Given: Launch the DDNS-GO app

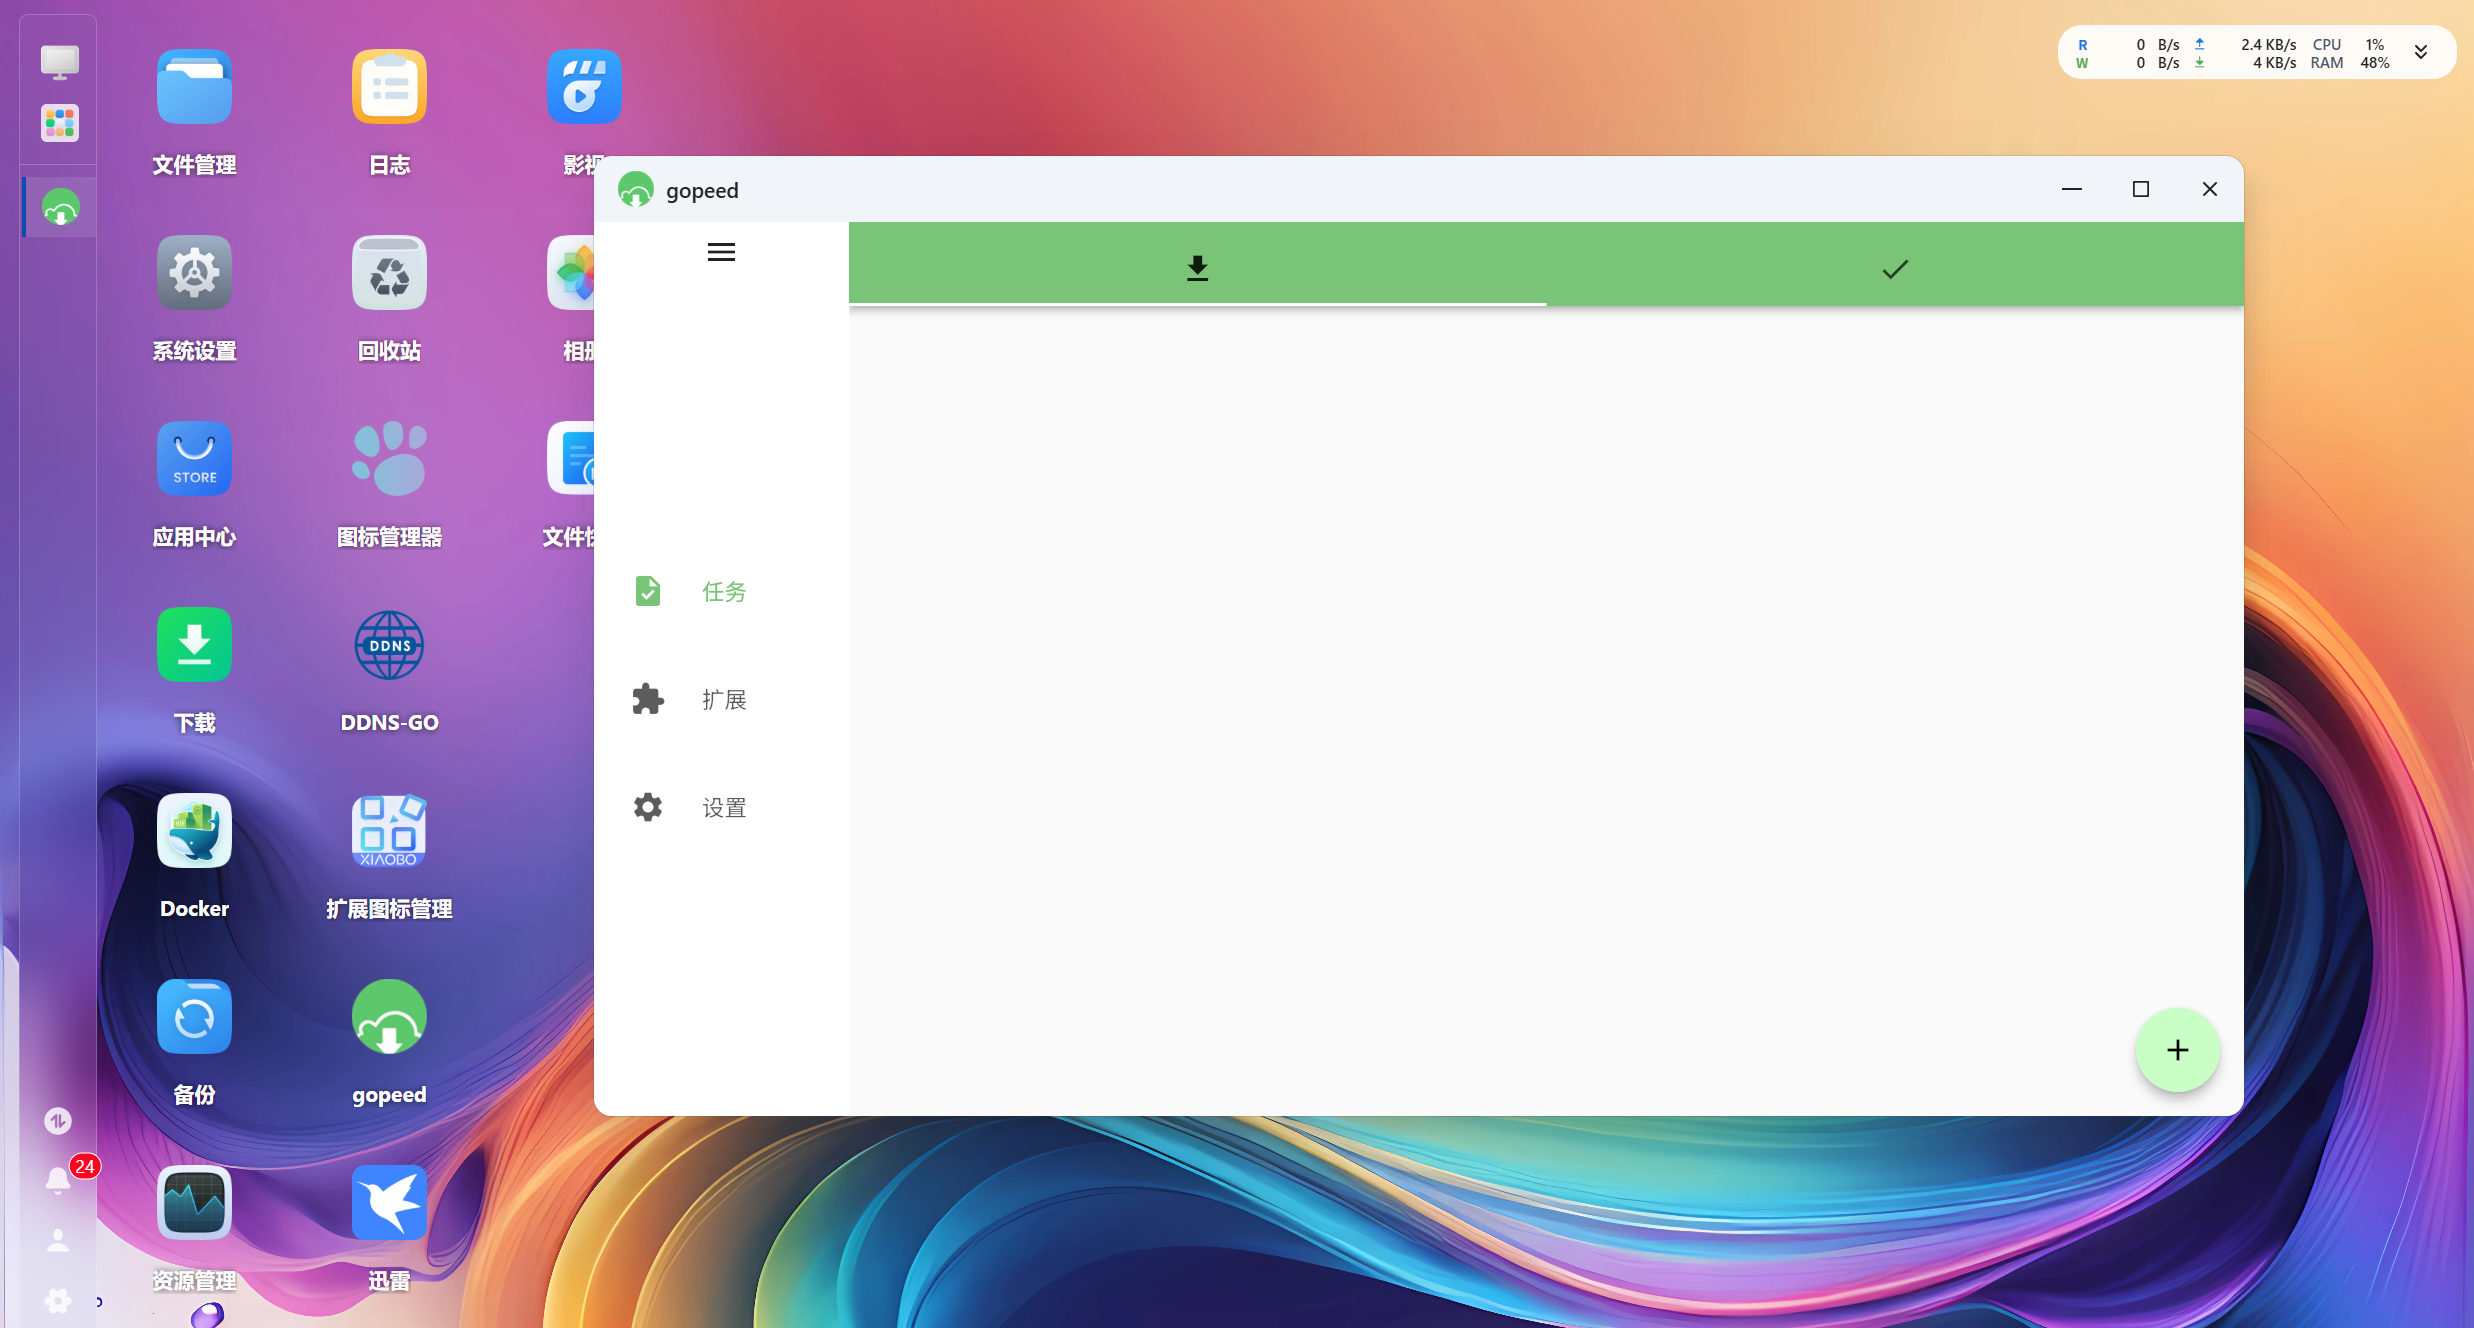Looking at the screenshot, I should coord(389,646).
